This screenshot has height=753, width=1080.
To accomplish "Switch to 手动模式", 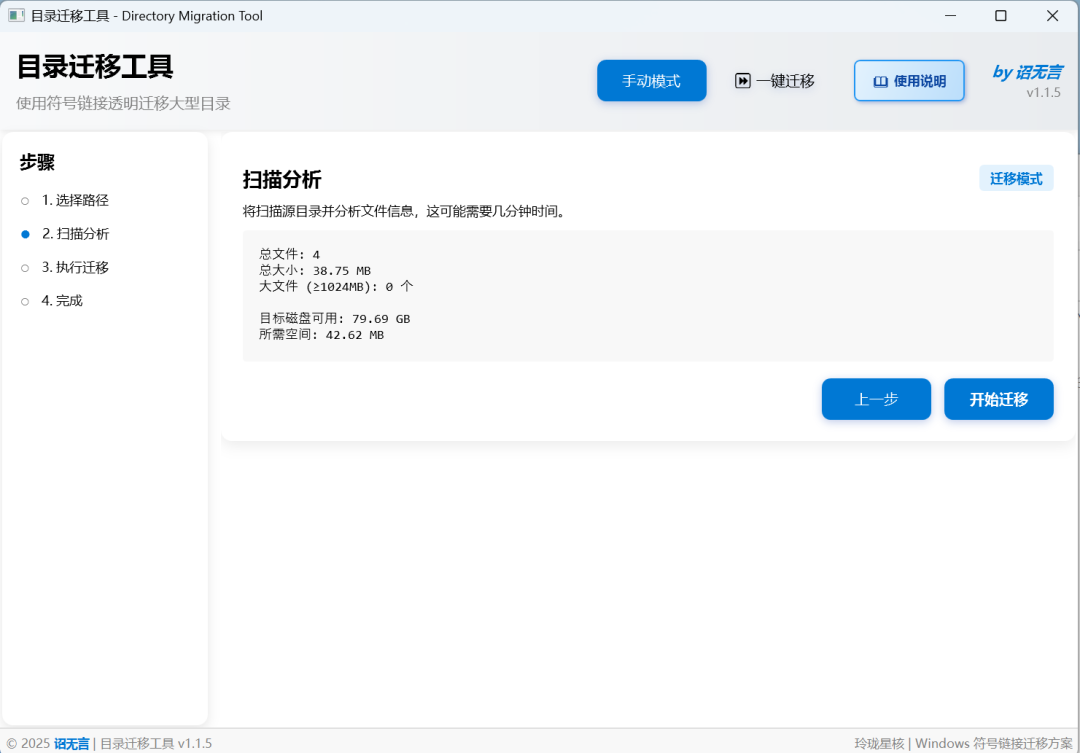I will [651, 80].
